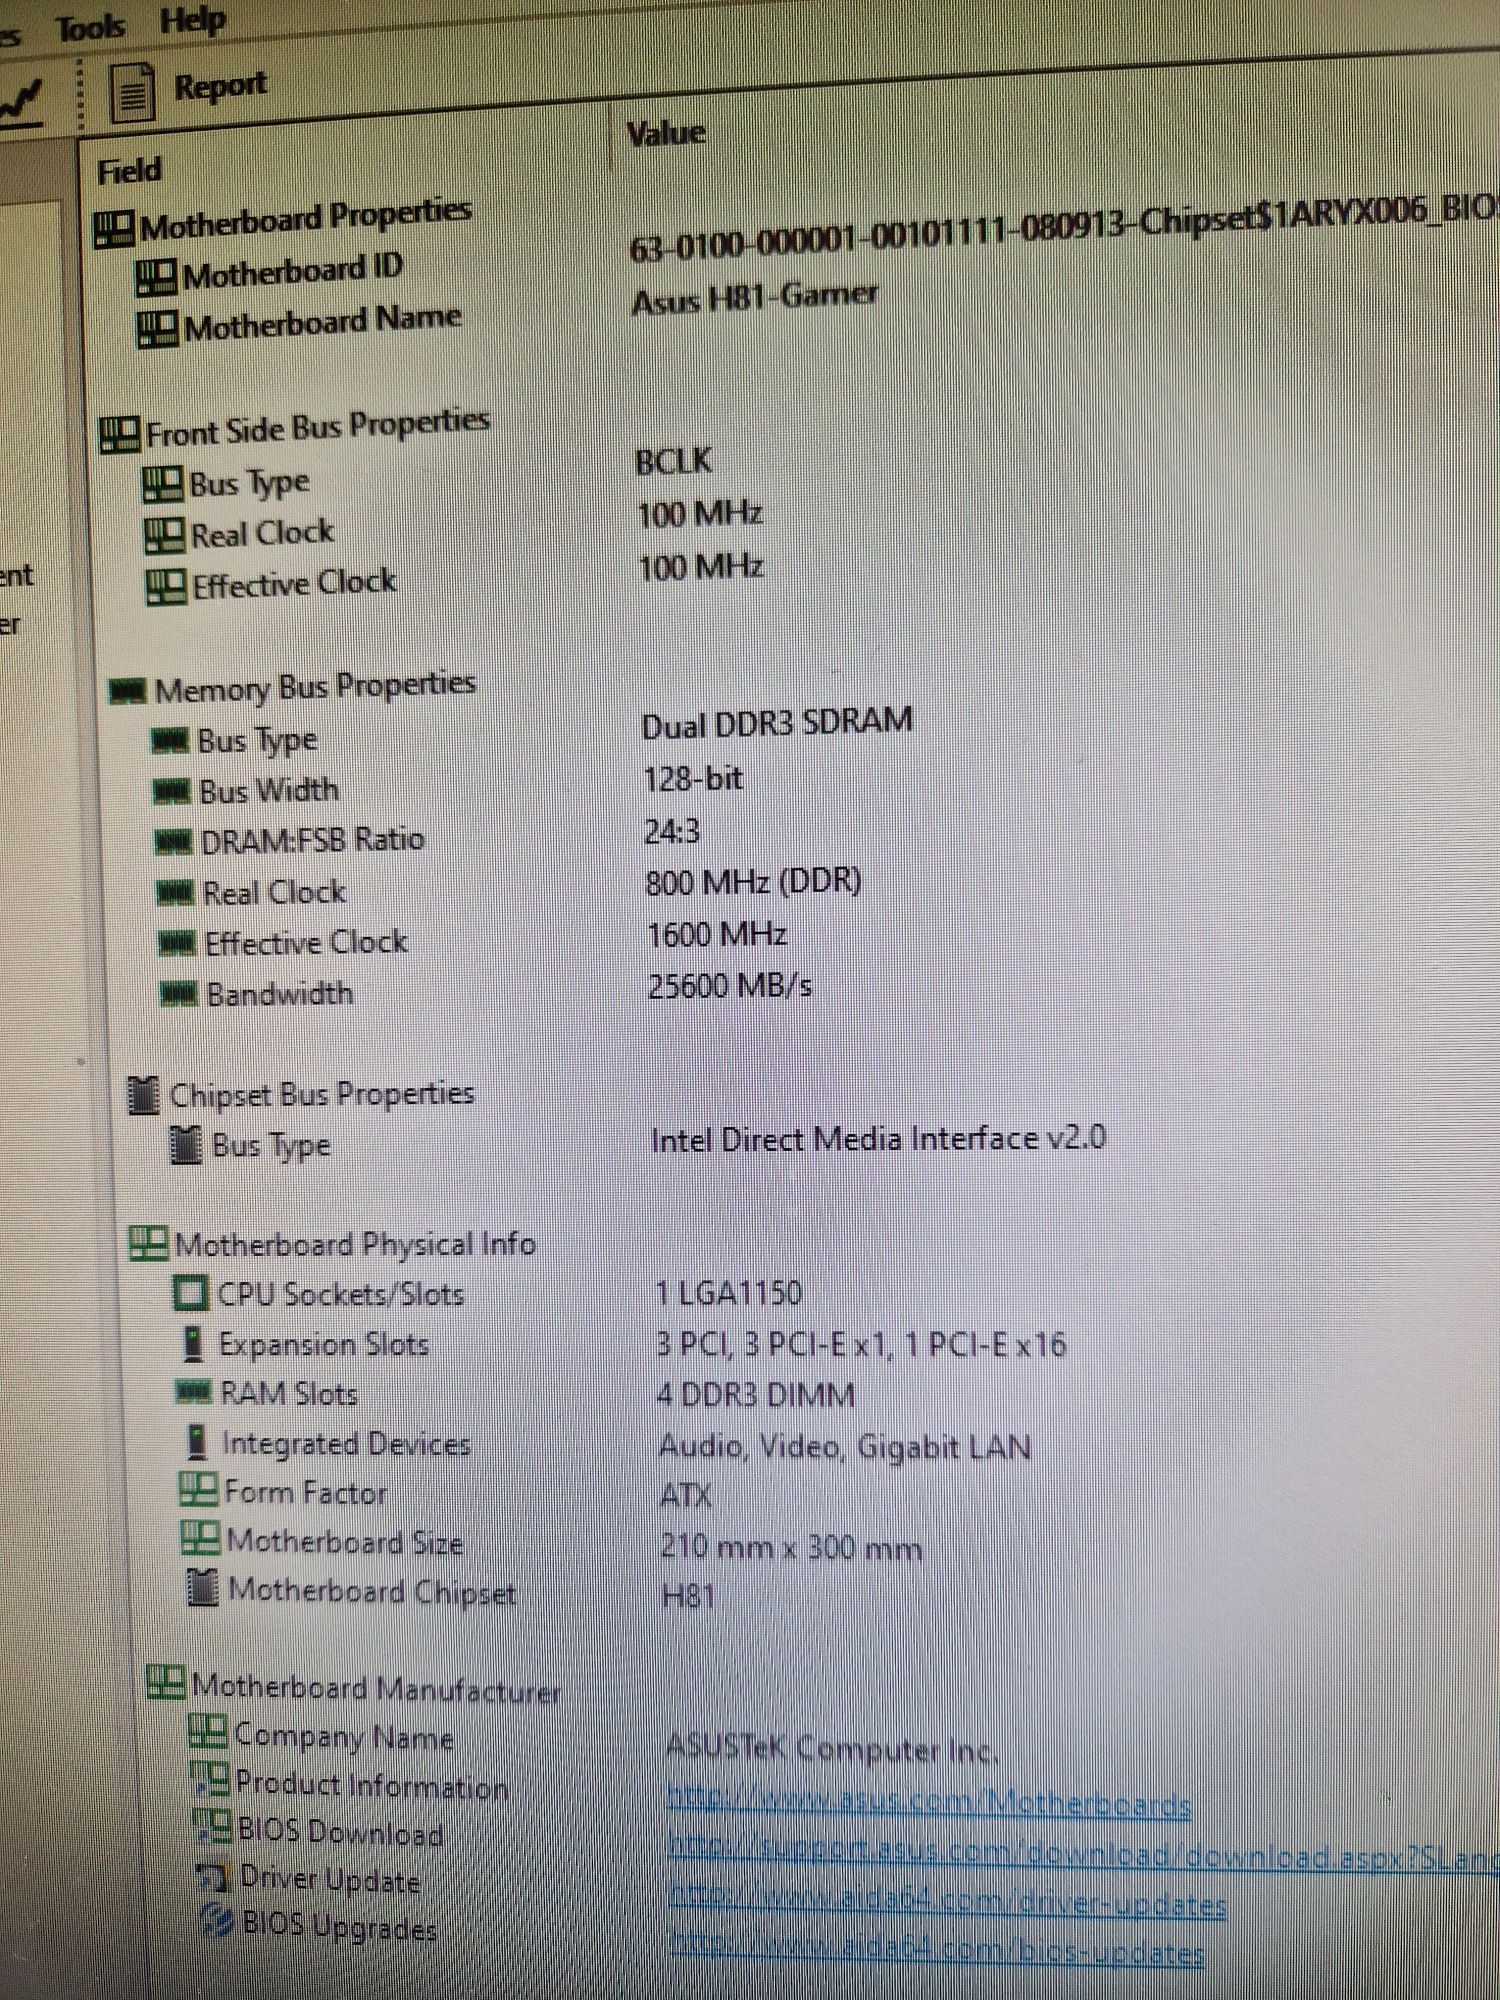Click the 'Motherboard Chipset' field label
1500x2000 pixels.
[x=372, y=1590]
